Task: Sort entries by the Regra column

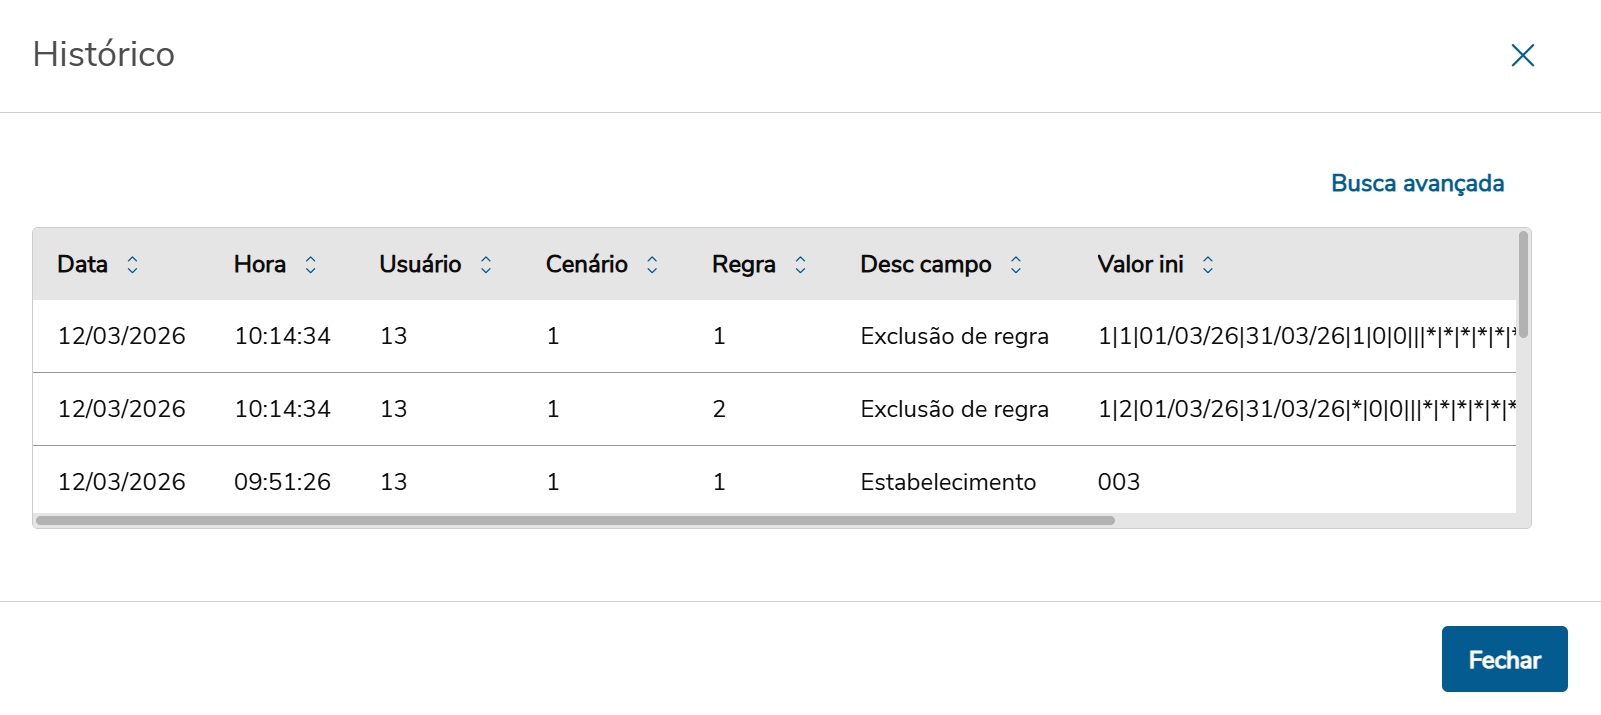Action: [x=800, y=264]
